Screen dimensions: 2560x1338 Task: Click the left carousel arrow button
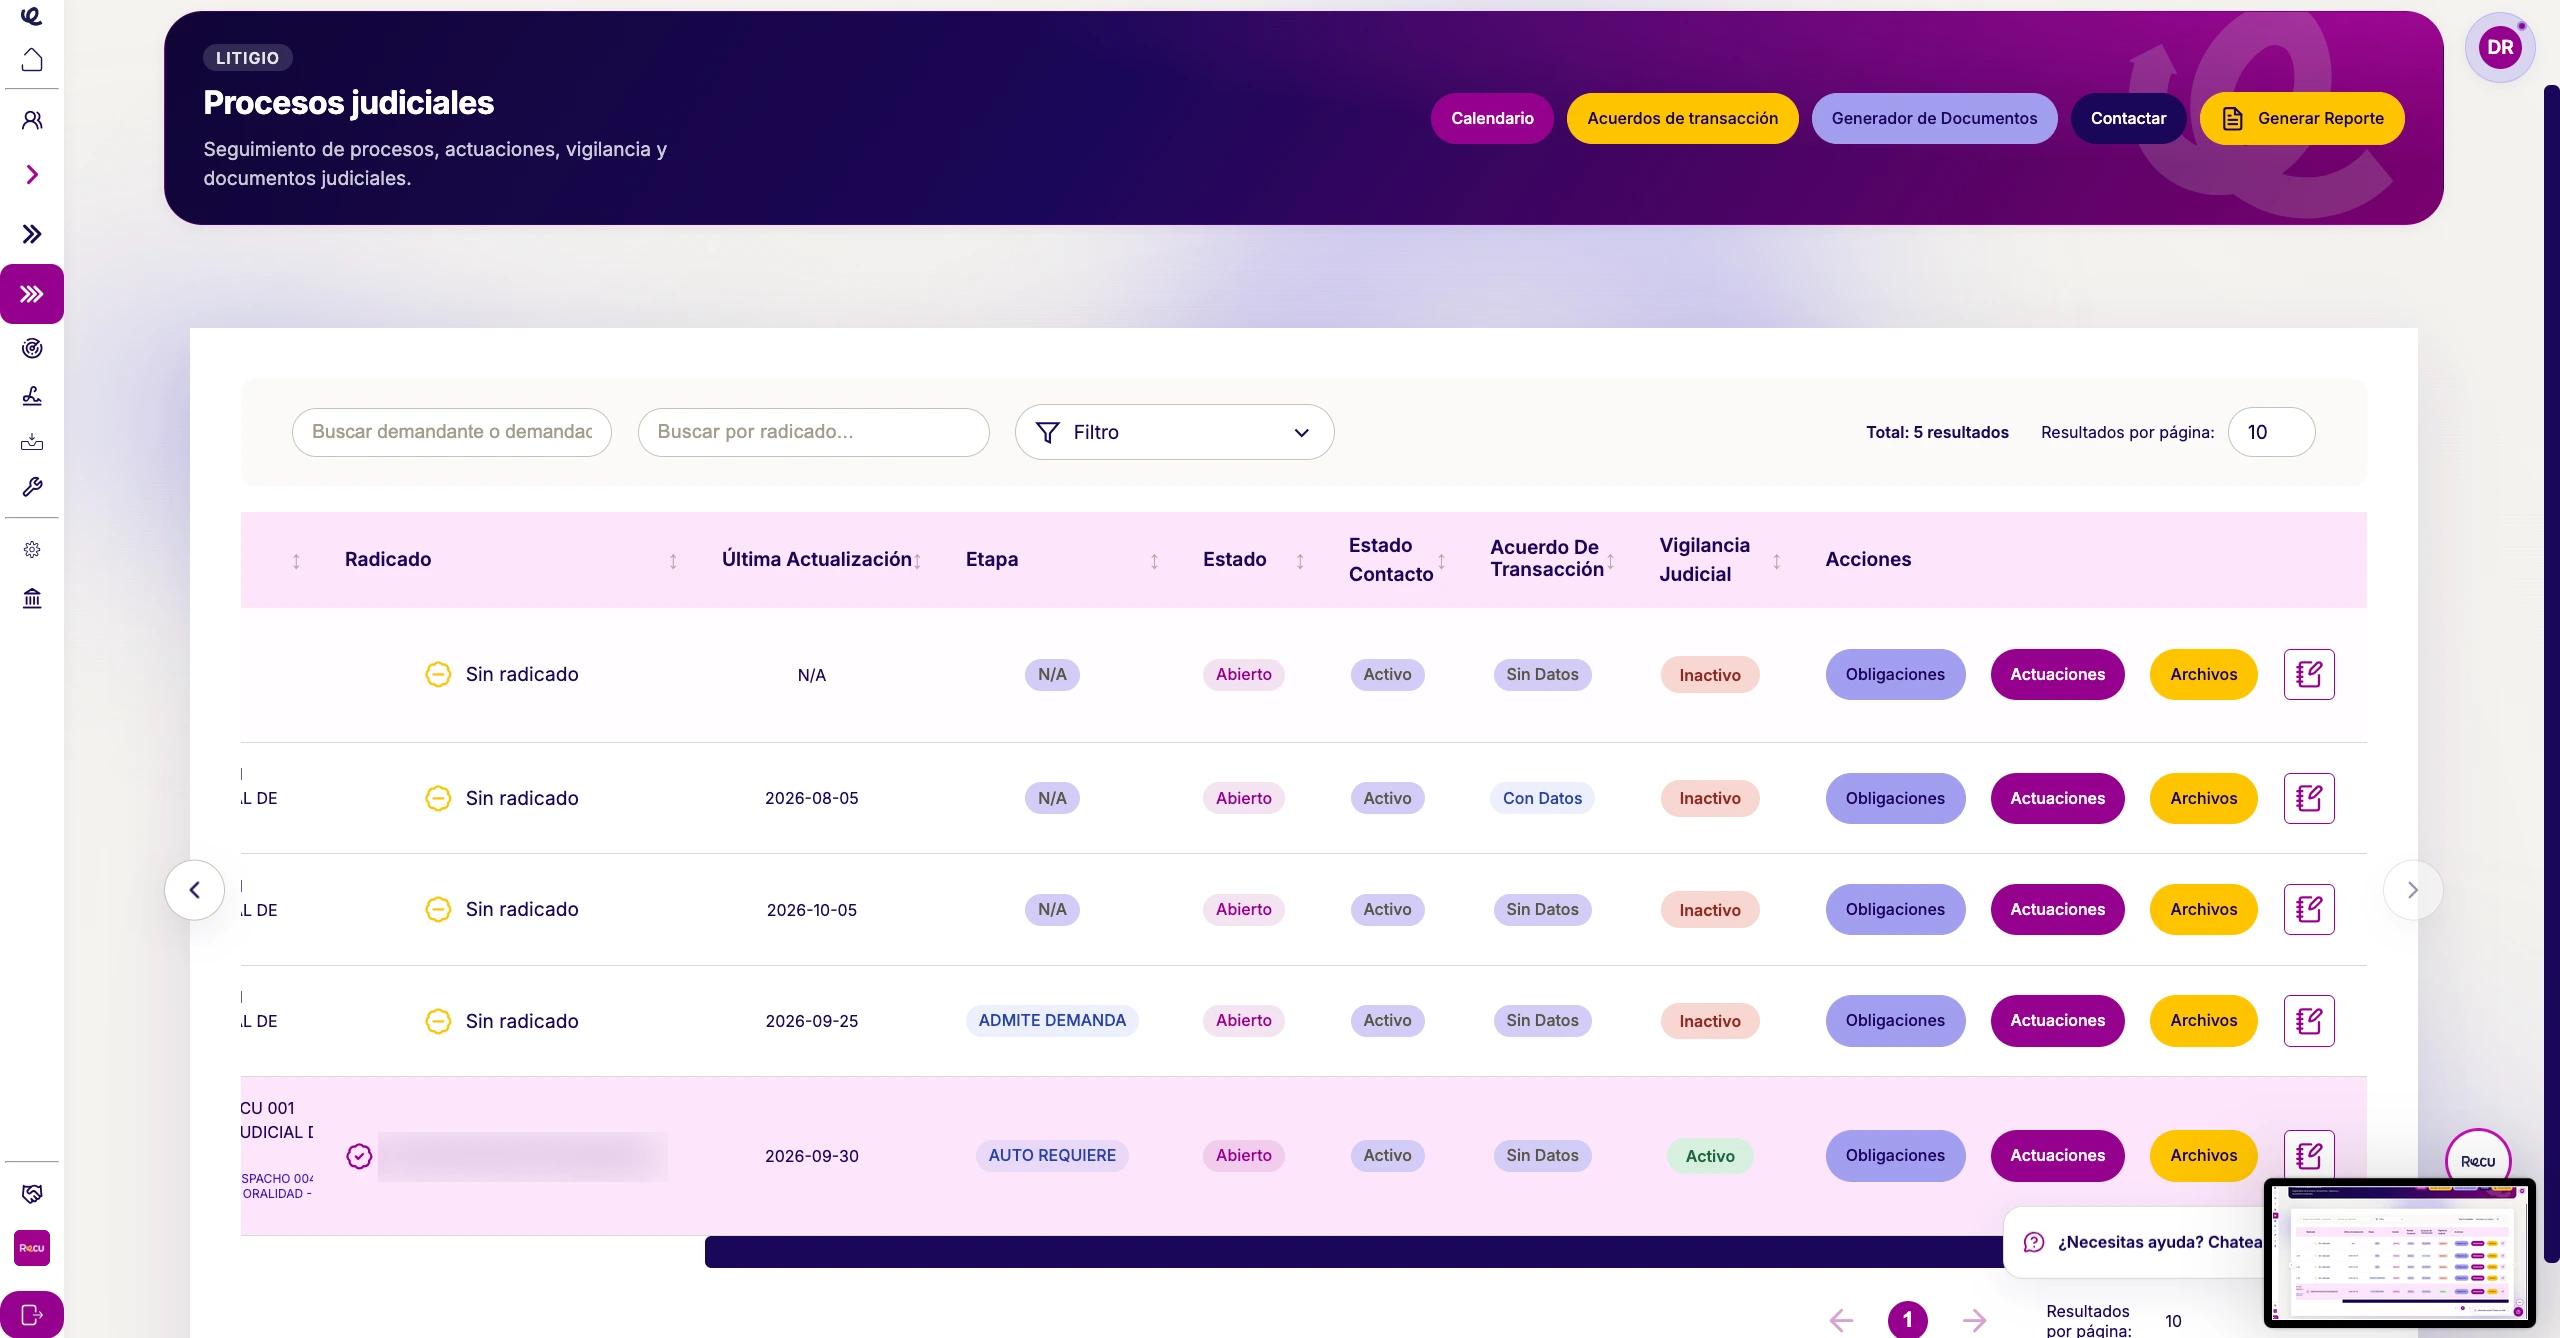(194, 890)
